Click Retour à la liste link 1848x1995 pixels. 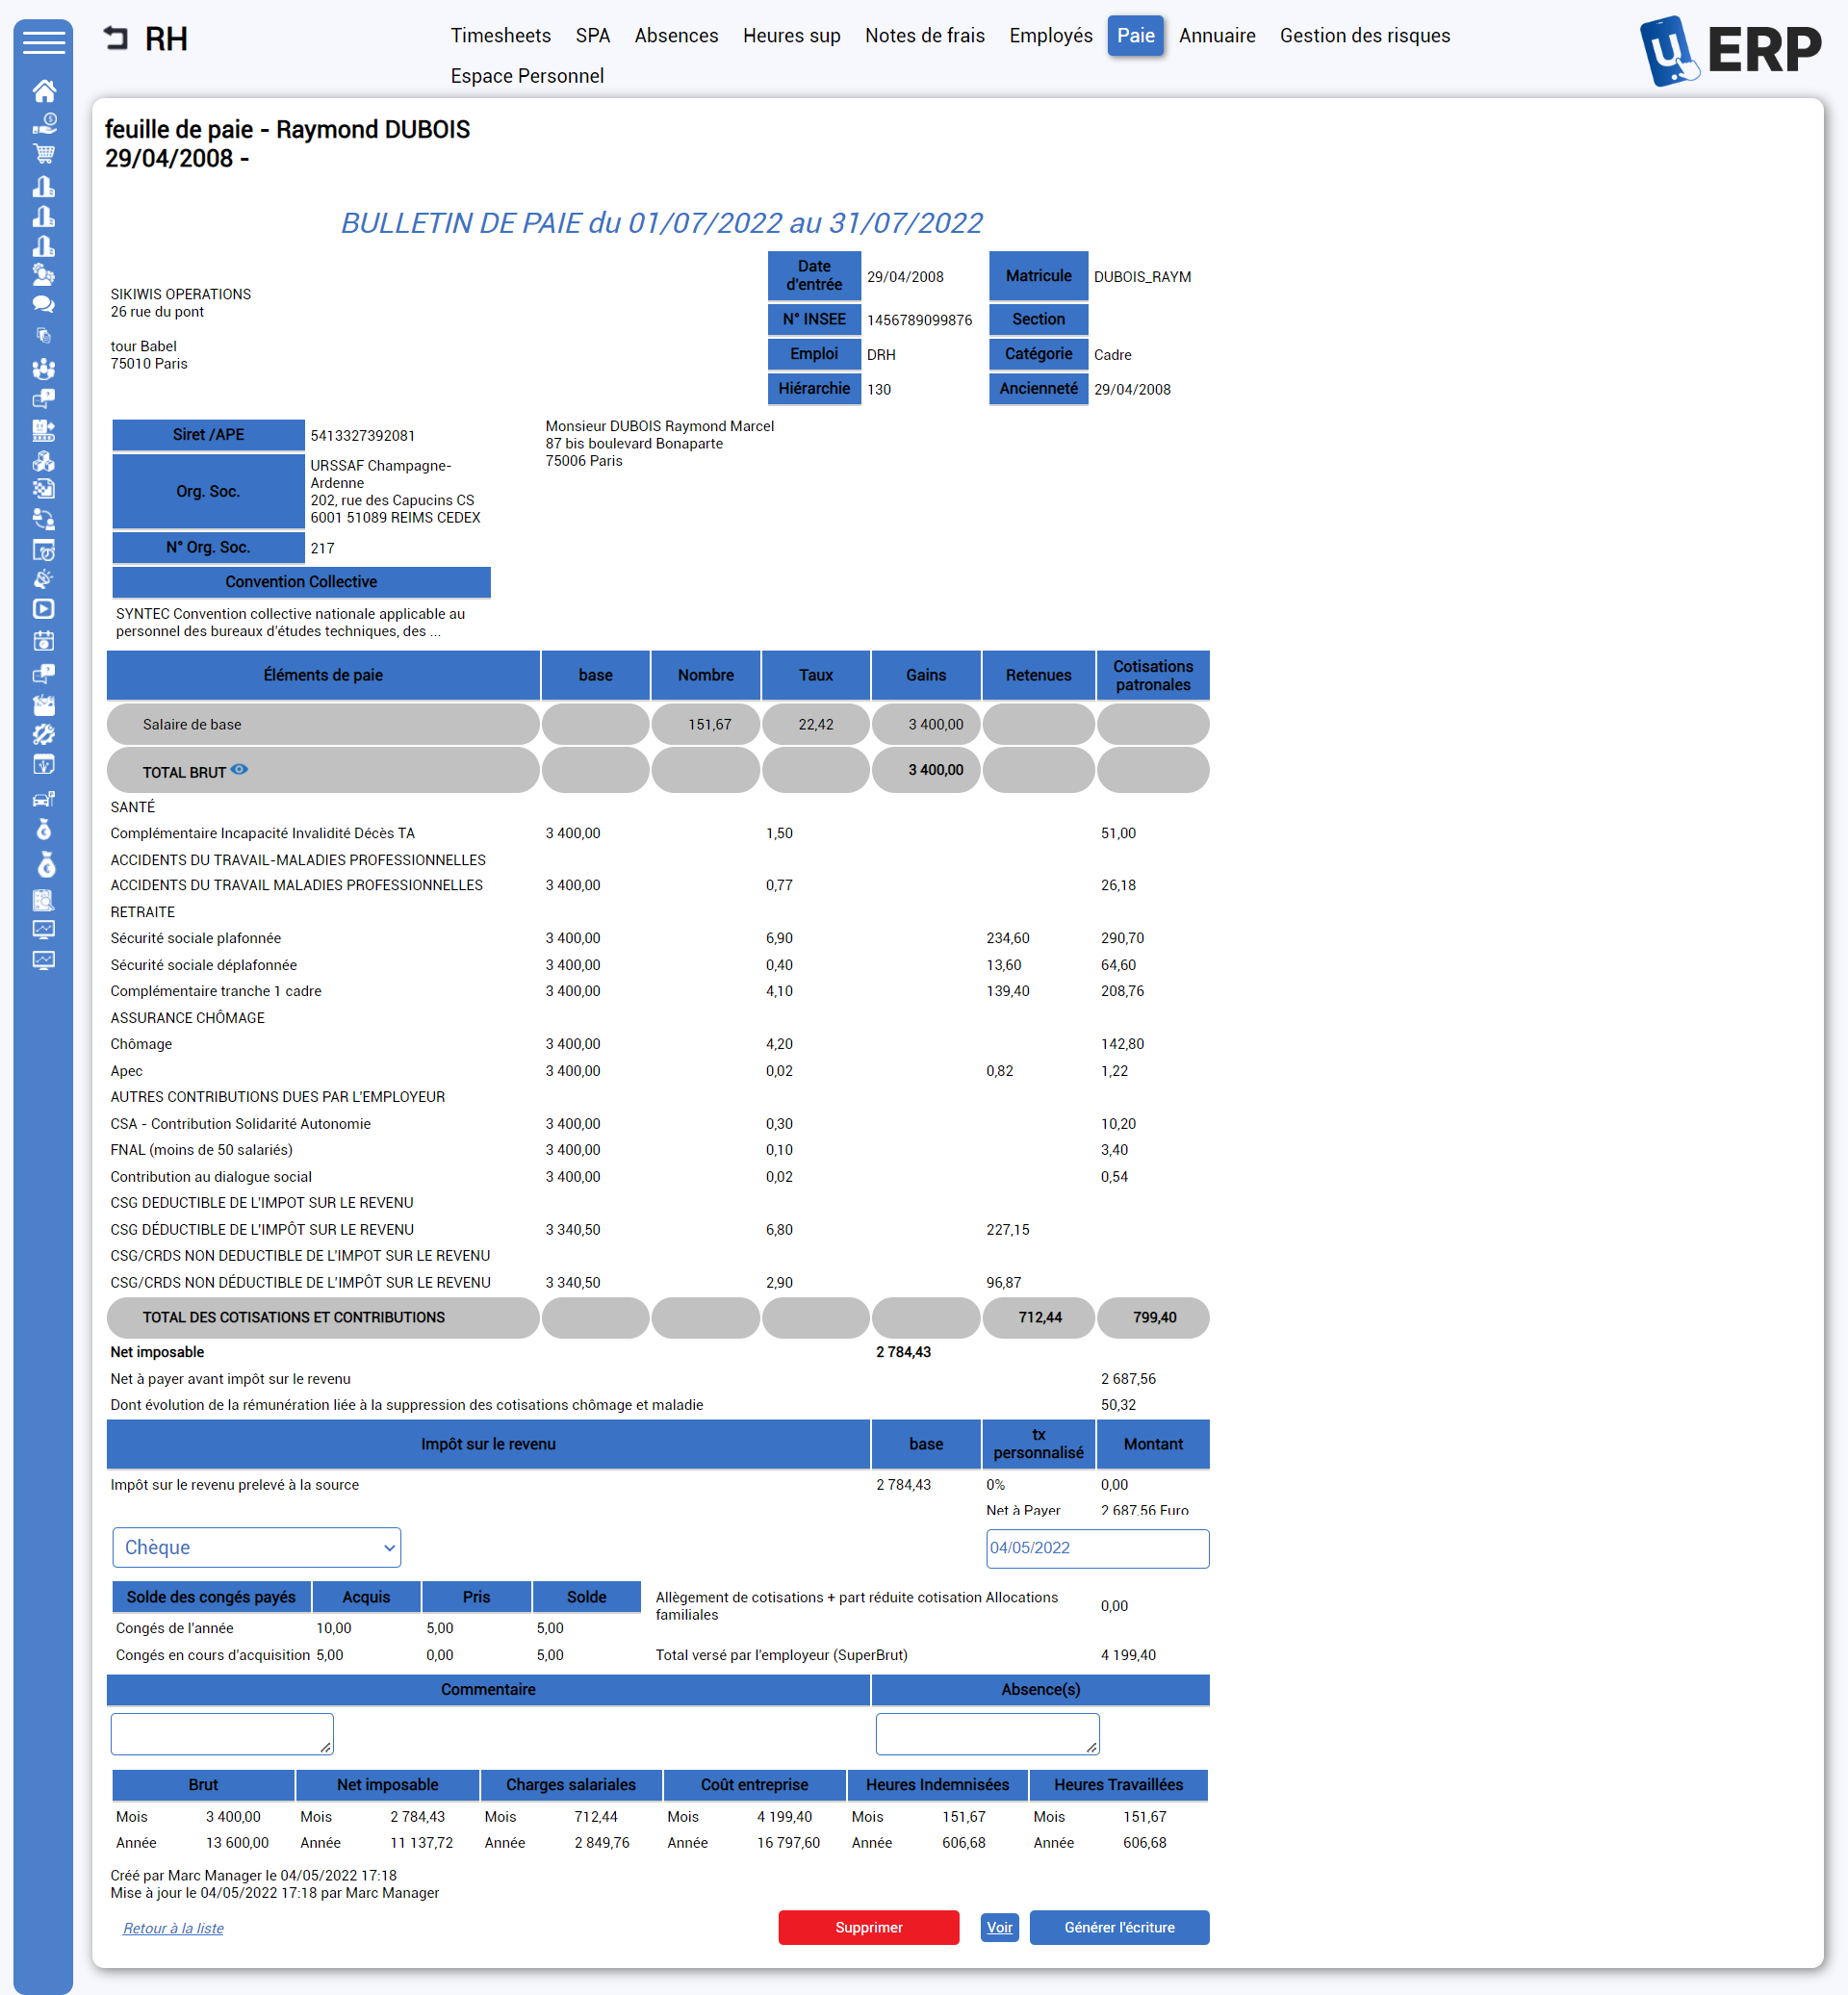click(x=170, y=1926)
